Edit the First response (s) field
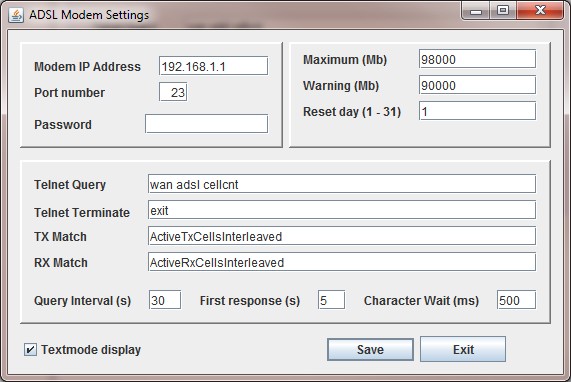The height and width of the screenshot is (382, 571). point(331,300)
